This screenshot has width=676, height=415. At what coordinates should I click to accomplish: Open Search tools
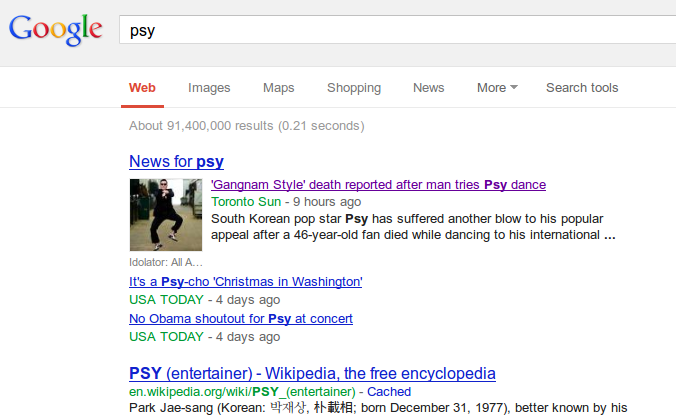tap(582, 88)
